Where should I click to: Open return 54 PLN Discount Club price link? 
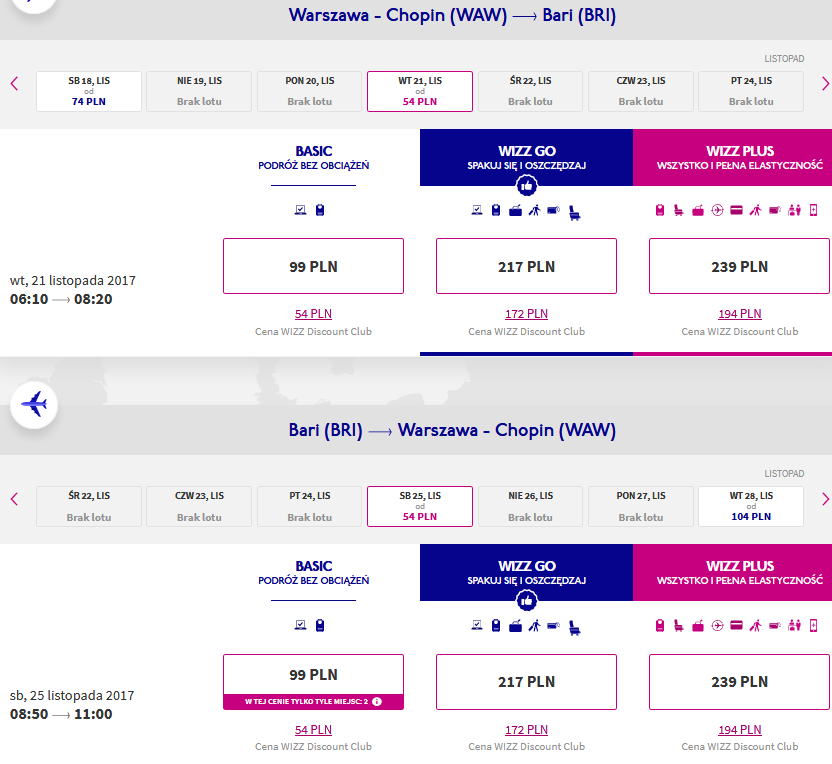click(313, 730)
